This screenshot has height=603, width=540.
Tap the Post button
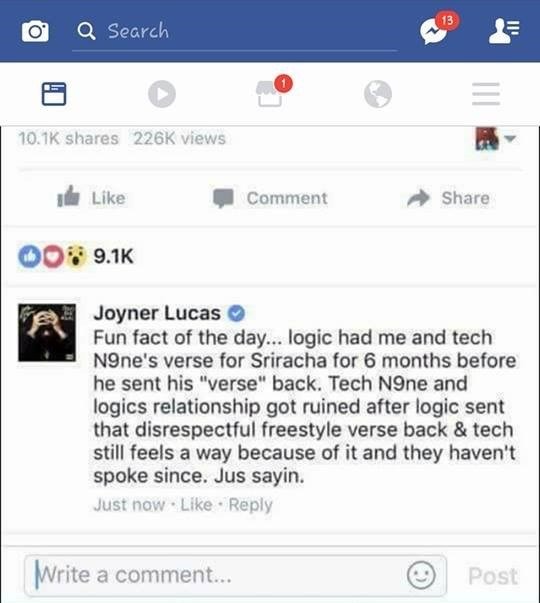493,576
